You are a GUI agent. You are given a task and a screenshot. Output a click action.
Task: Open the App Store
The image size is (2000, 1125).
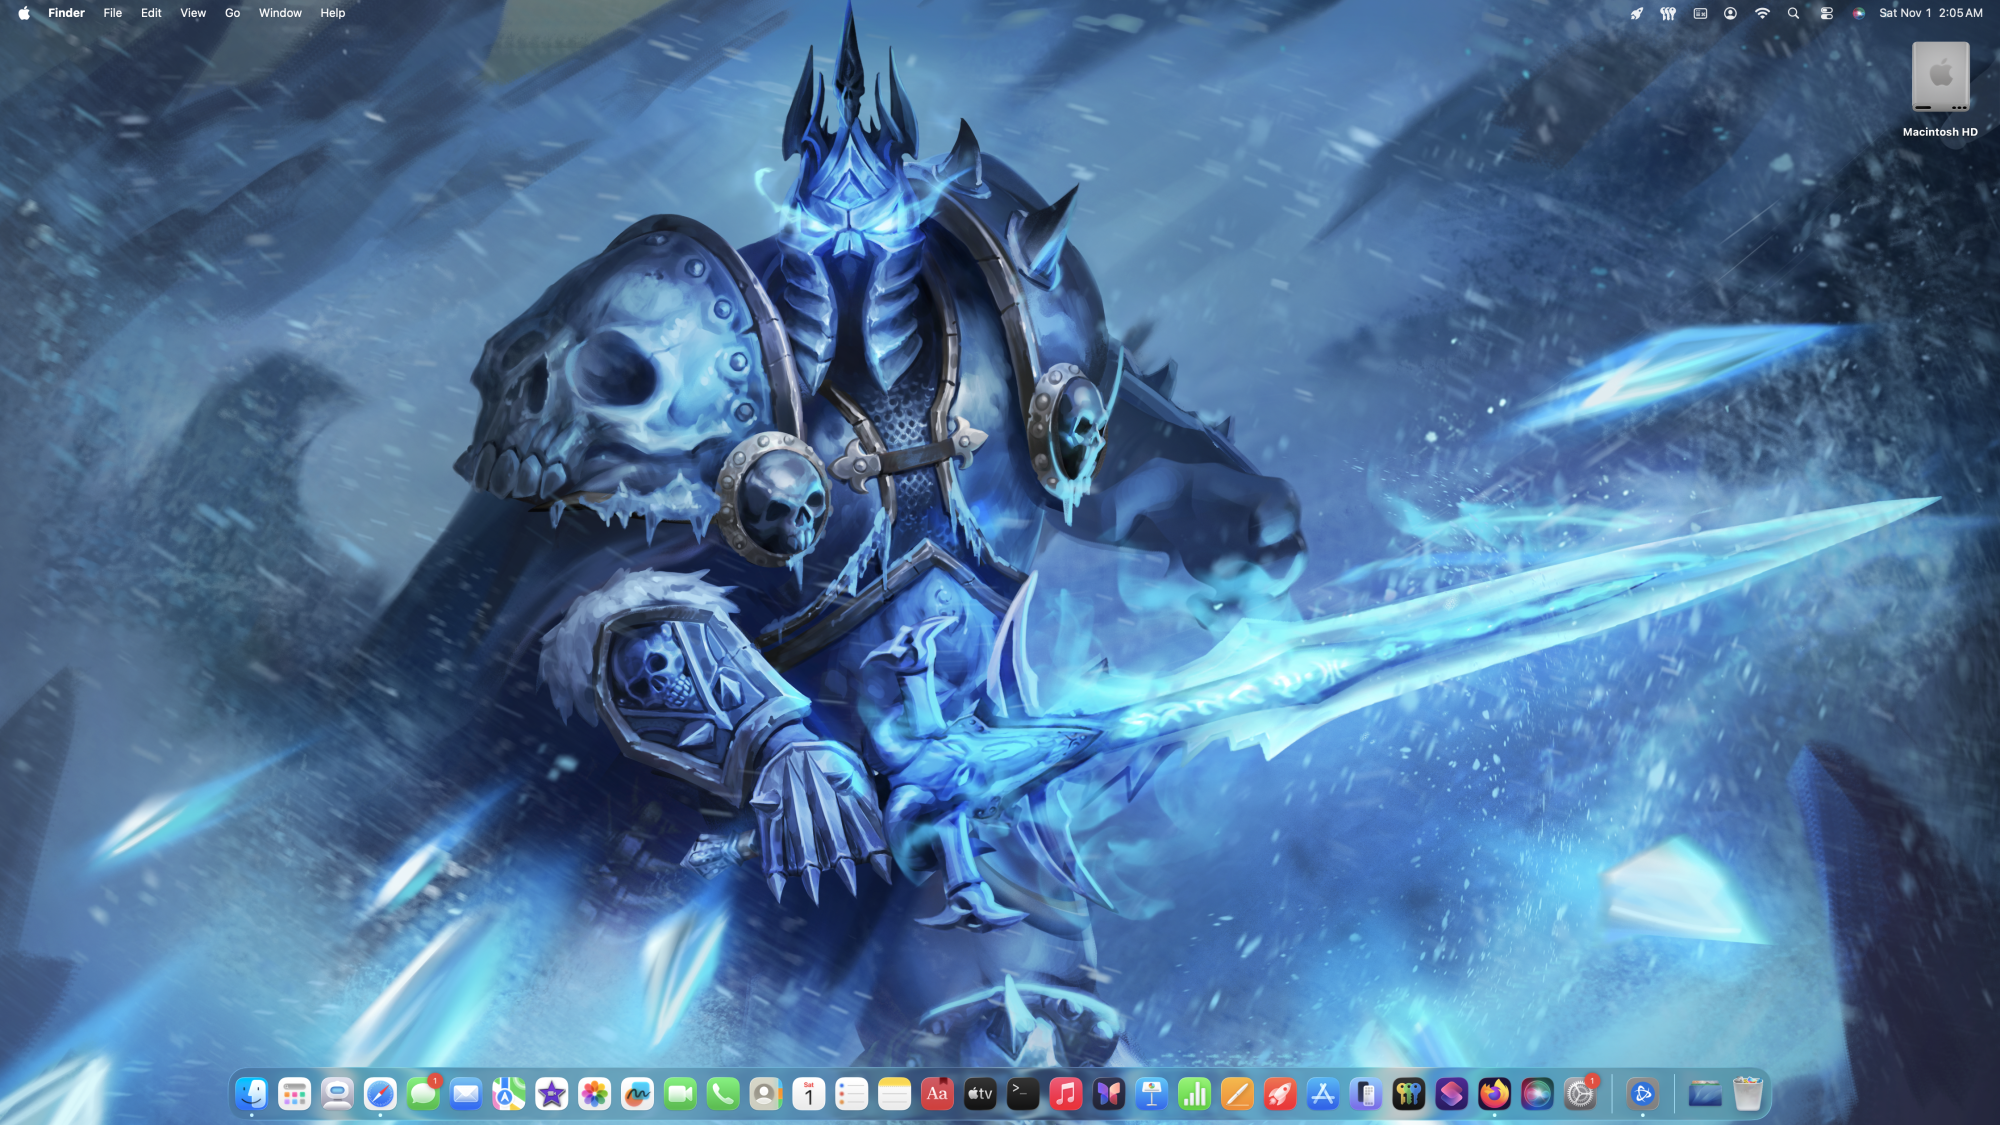tap(1322, 1094)
